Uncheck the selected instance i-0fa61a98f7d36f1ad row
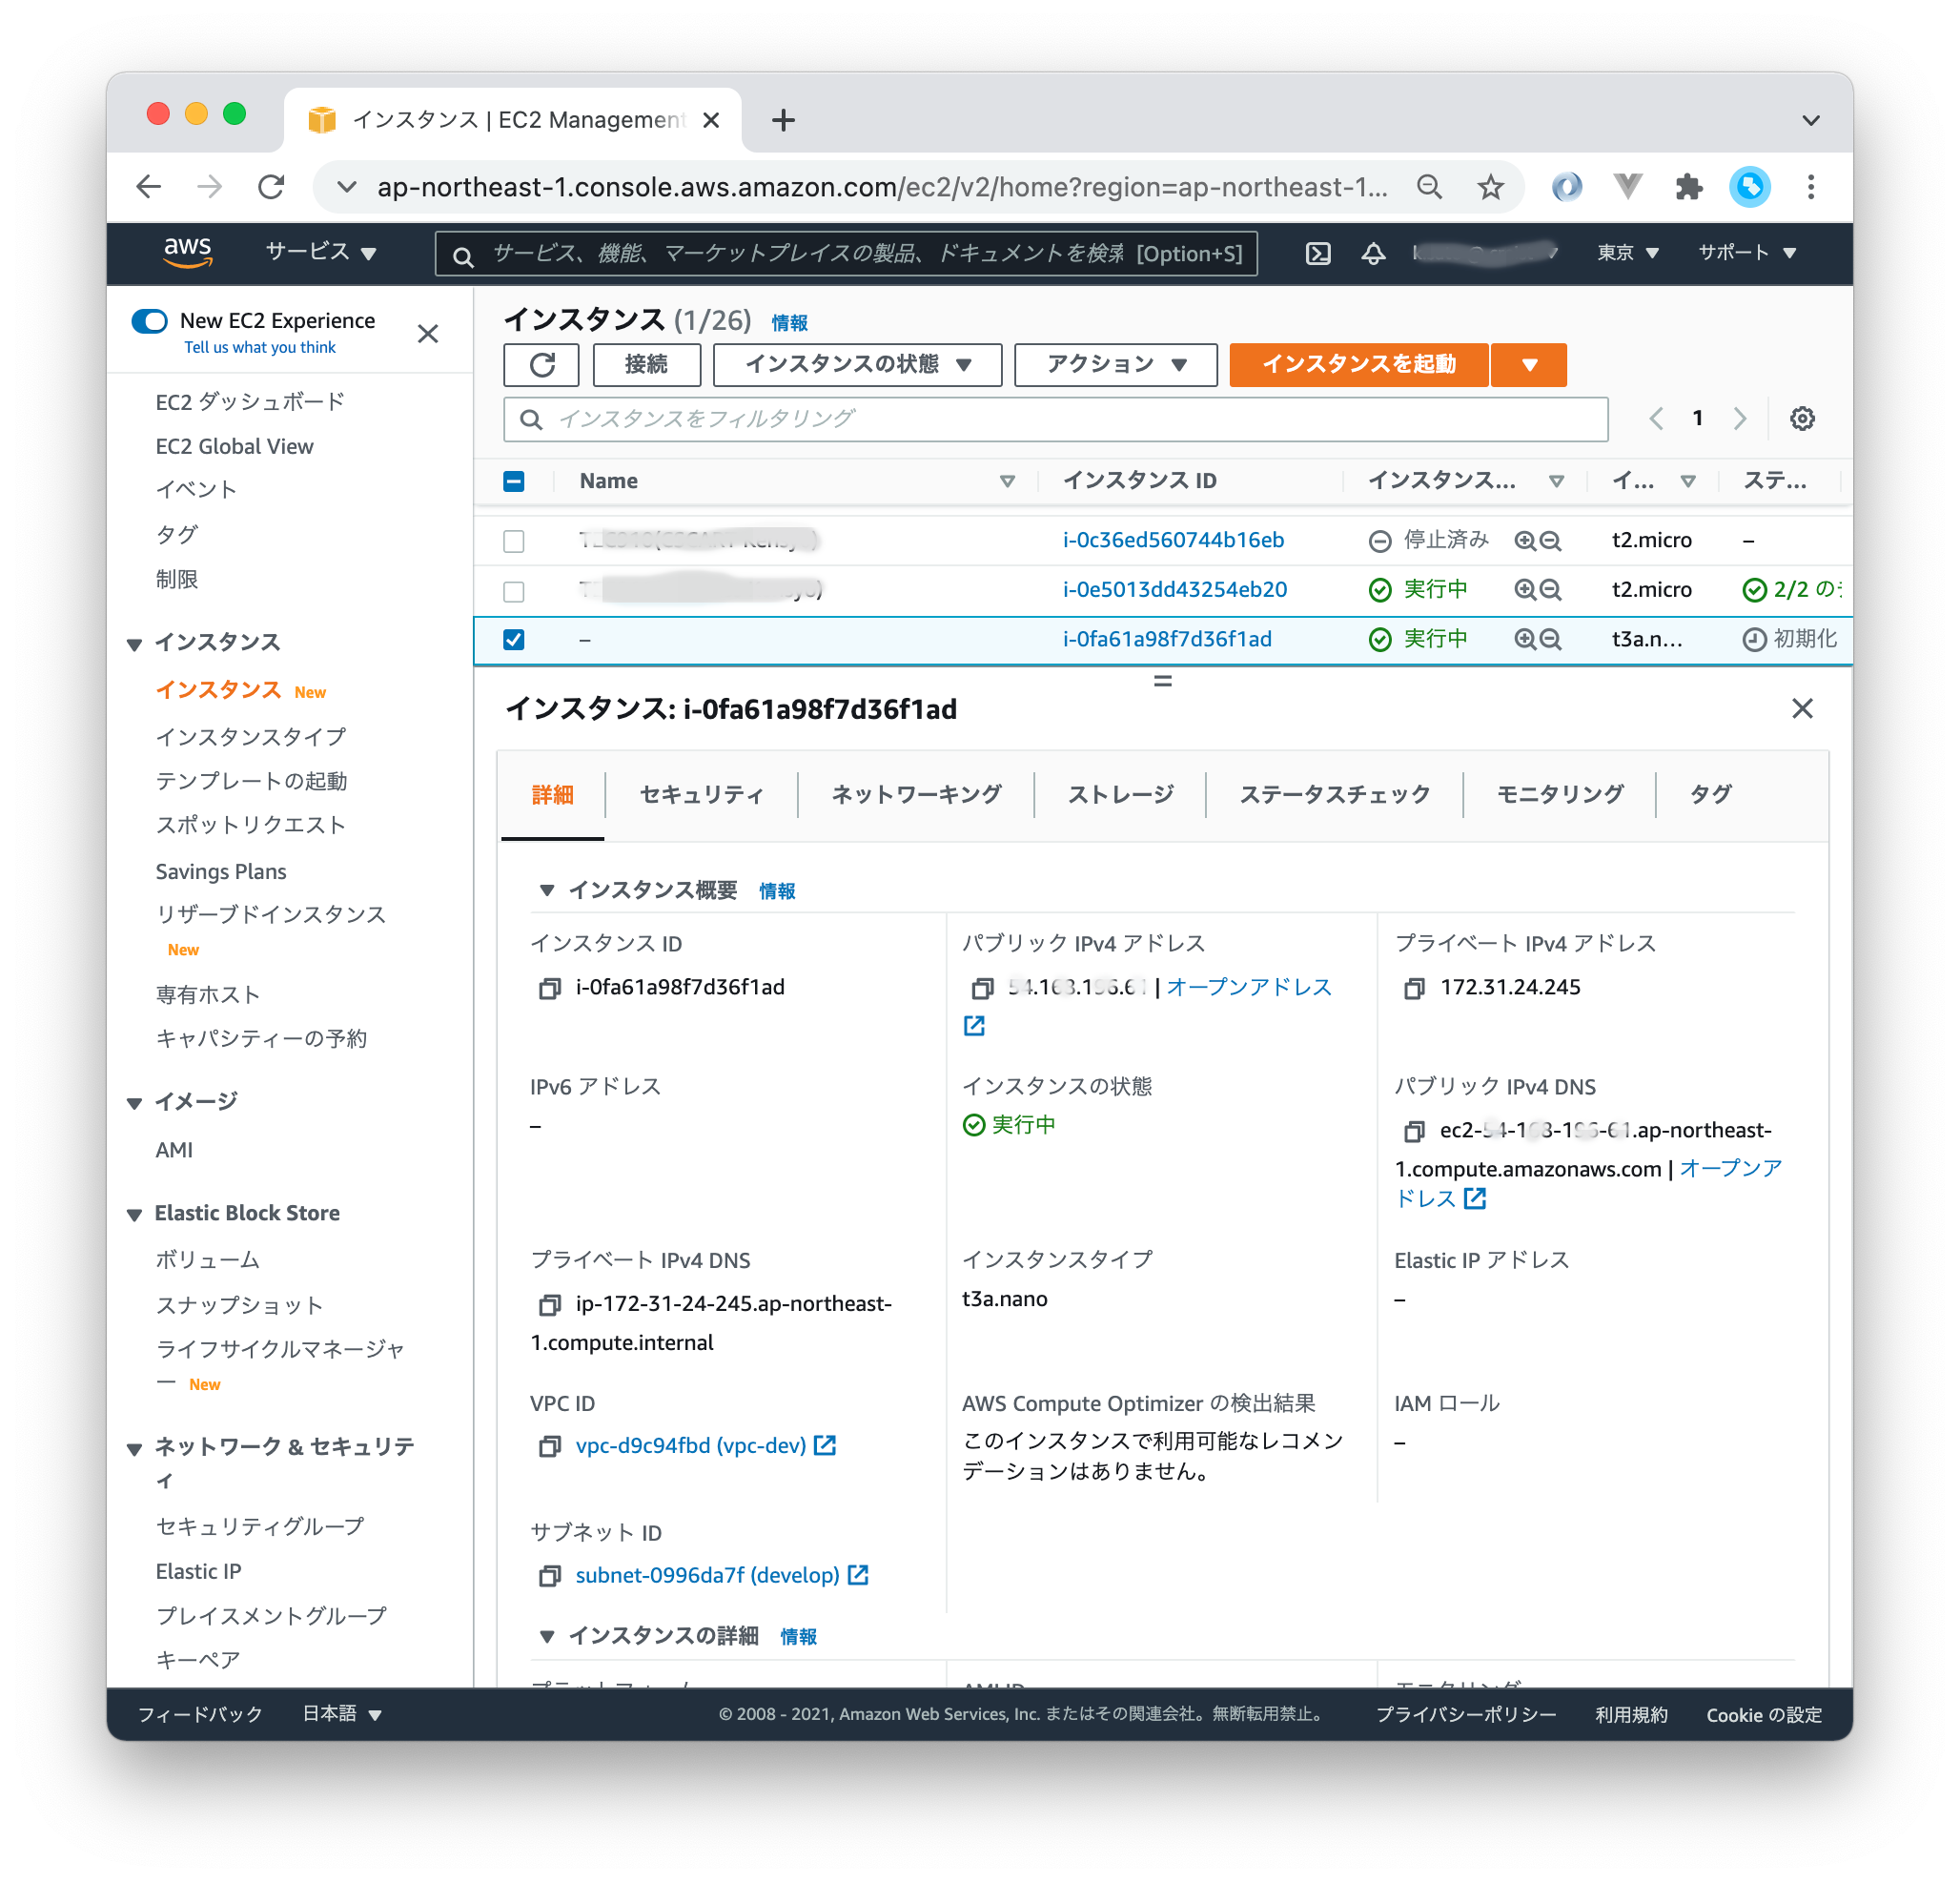 [x=514, y=639]
